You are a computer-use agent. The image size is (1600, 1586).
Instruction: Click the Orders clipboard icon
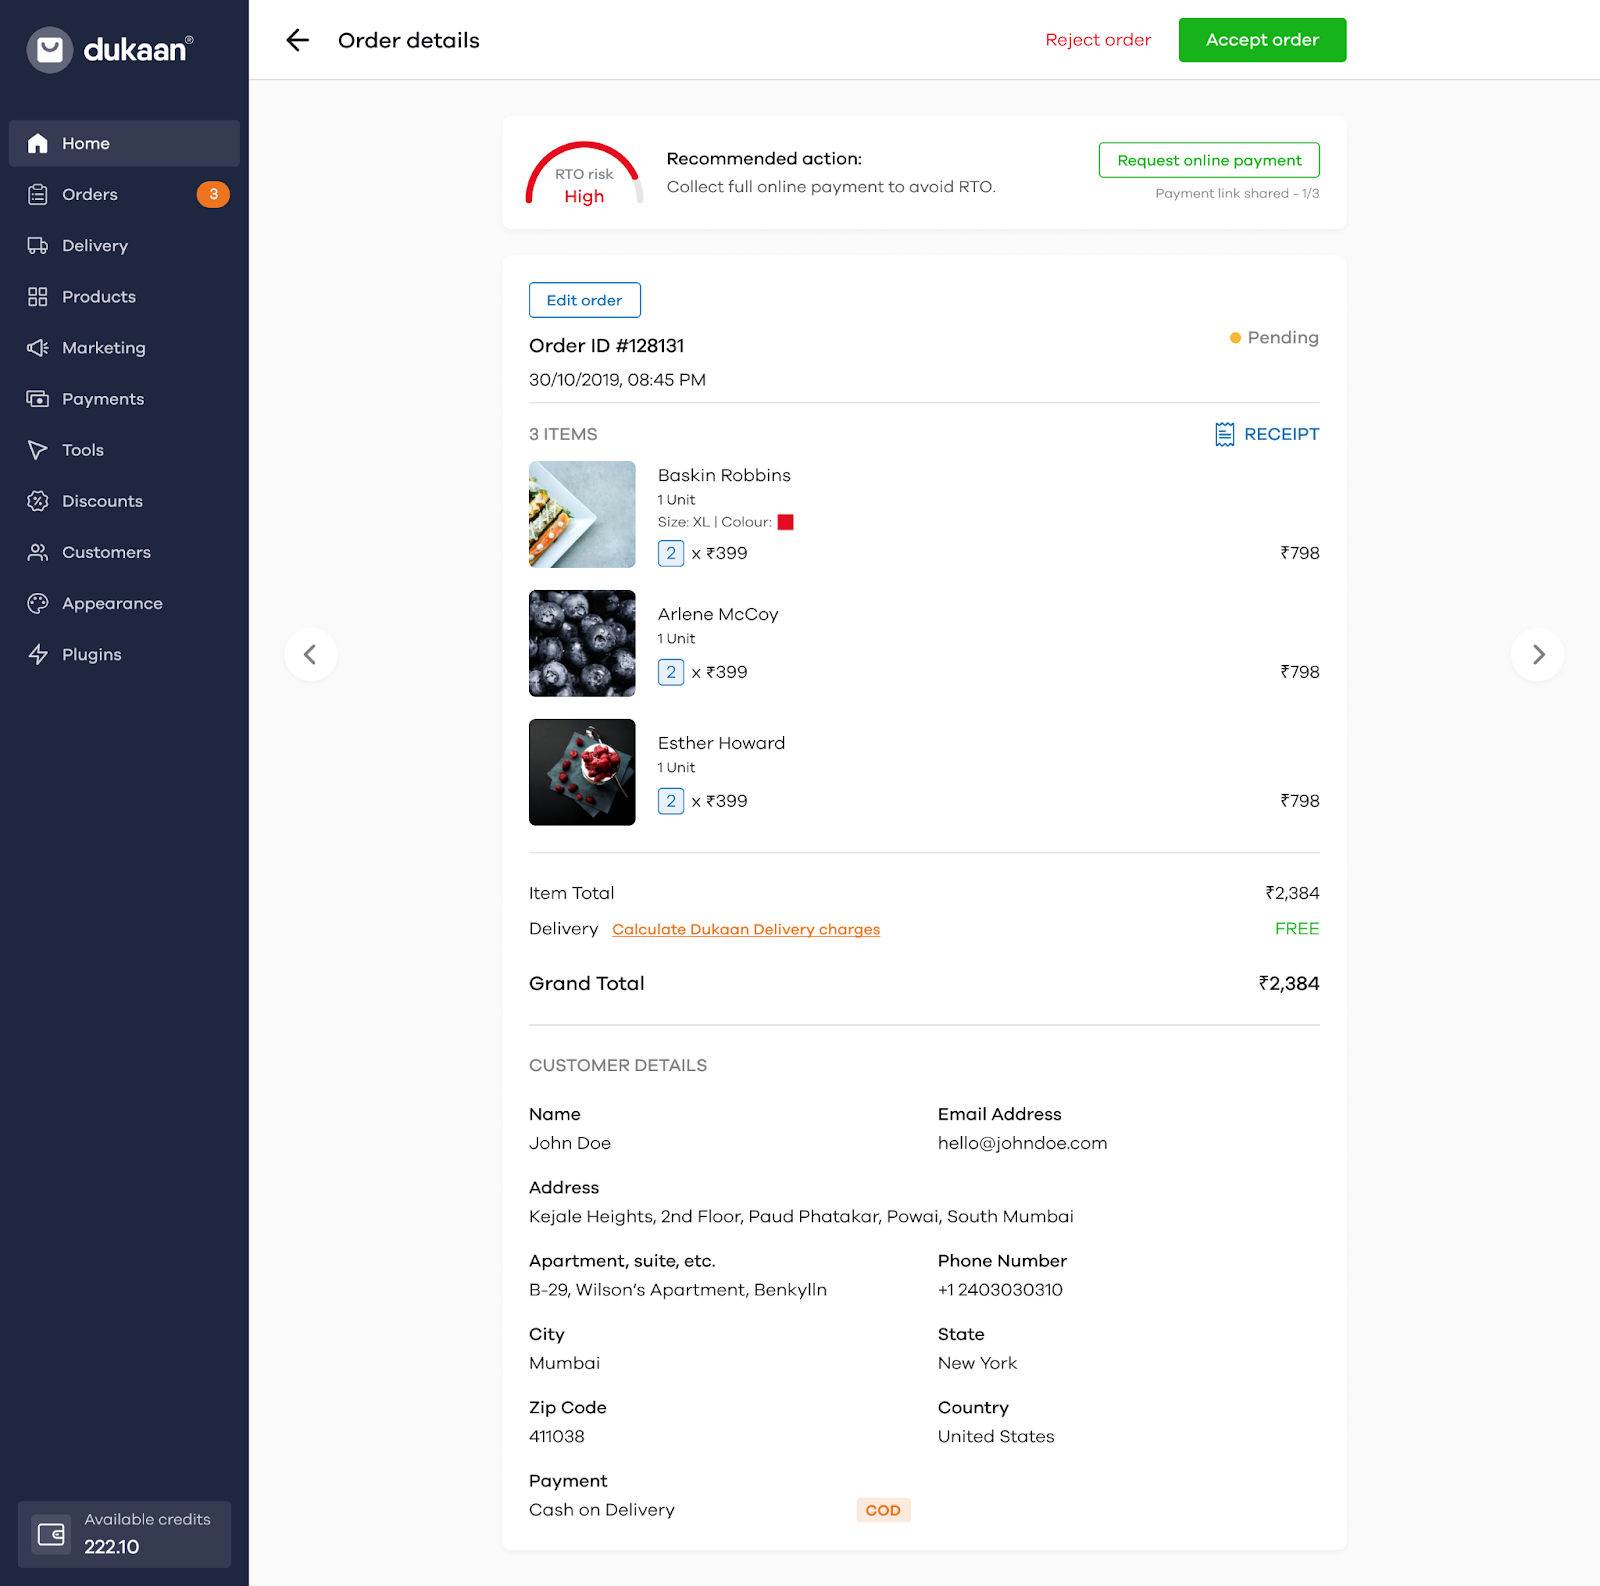pyautogui.click(x=38, y=194)
